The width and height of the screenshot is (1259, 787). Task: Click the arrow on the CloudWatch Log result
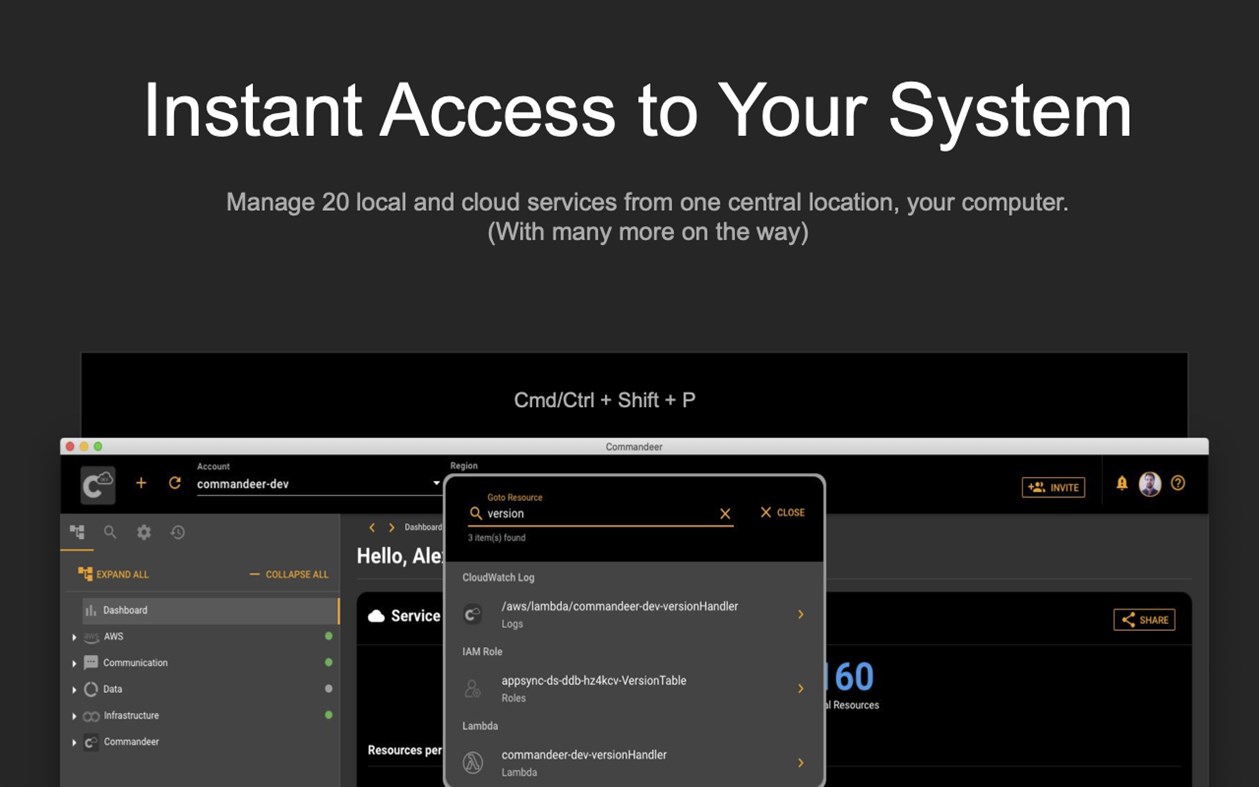(x=800, y=614)
